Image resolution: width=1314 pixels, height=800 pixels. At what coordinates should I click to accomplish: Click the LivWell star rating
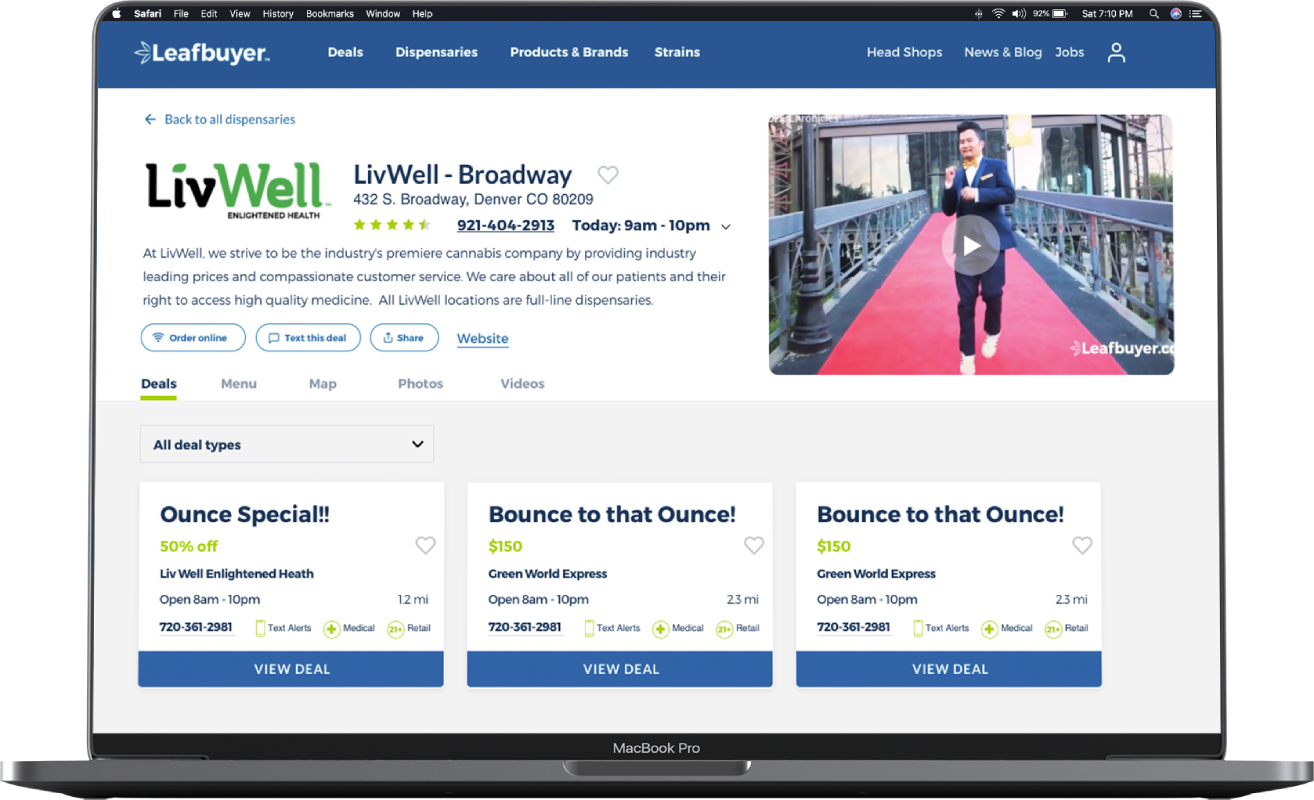tap(392, 225)
